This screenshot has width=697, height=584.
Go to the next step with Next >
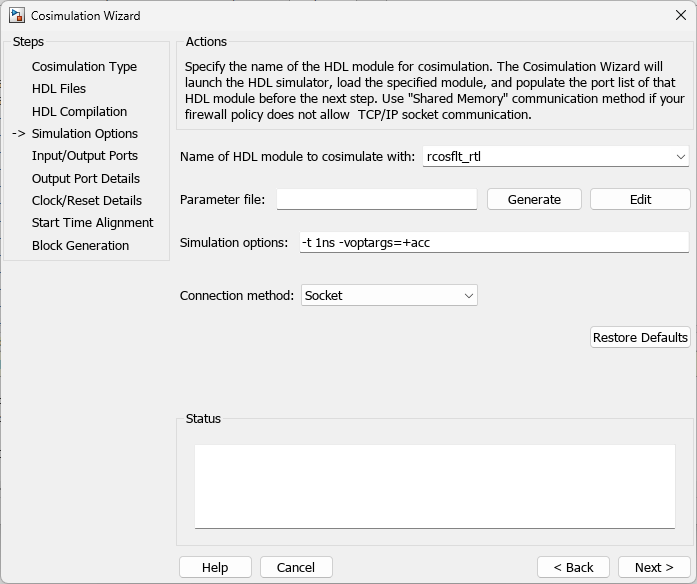coord(653,567)
